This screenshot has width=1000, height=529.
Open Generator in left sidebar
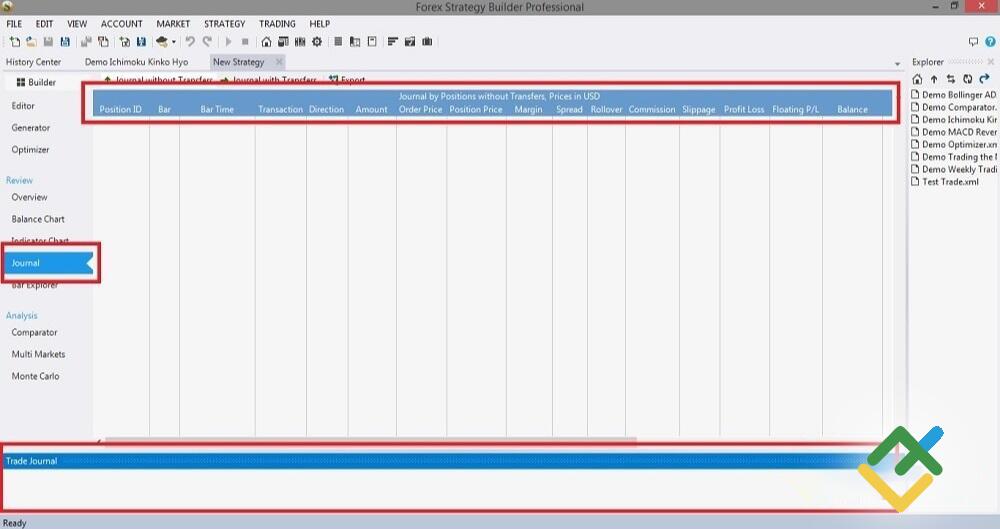(x=31, y=128)
